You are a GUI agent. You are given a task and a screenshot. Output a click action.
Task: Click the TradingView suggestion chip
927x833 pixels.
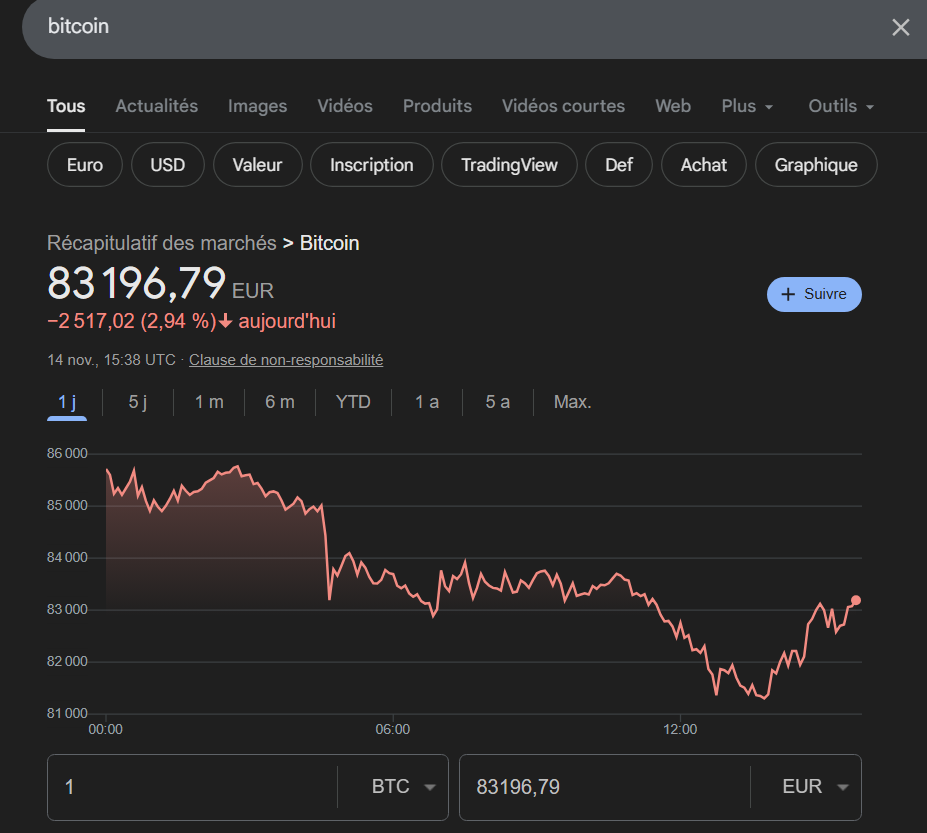pyautogui.click(x=509, y=165)
